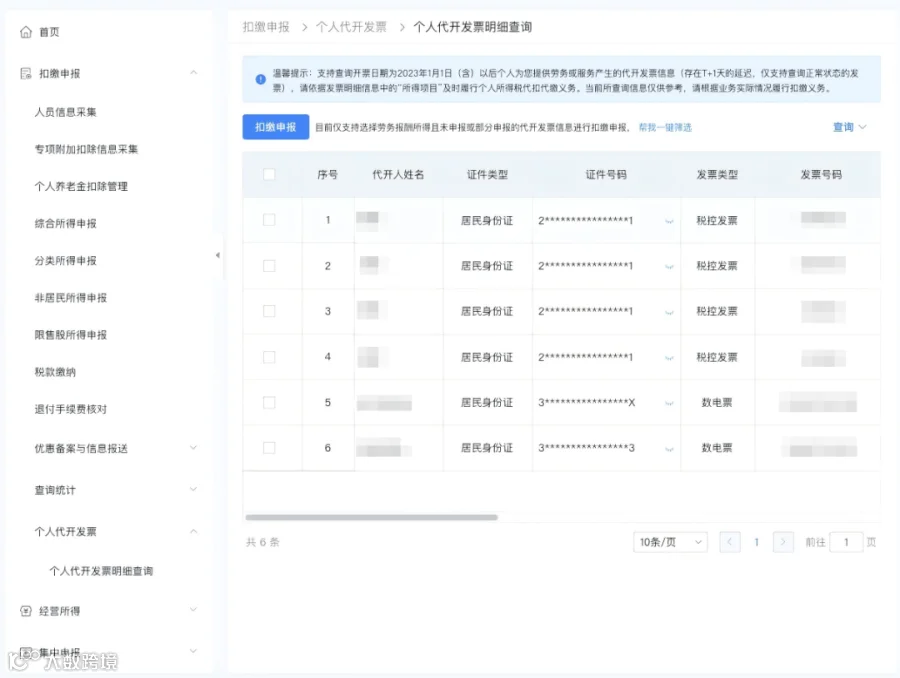Check the checkbox for row 2
The image size is (900, 678).
[x=269, y=266]
